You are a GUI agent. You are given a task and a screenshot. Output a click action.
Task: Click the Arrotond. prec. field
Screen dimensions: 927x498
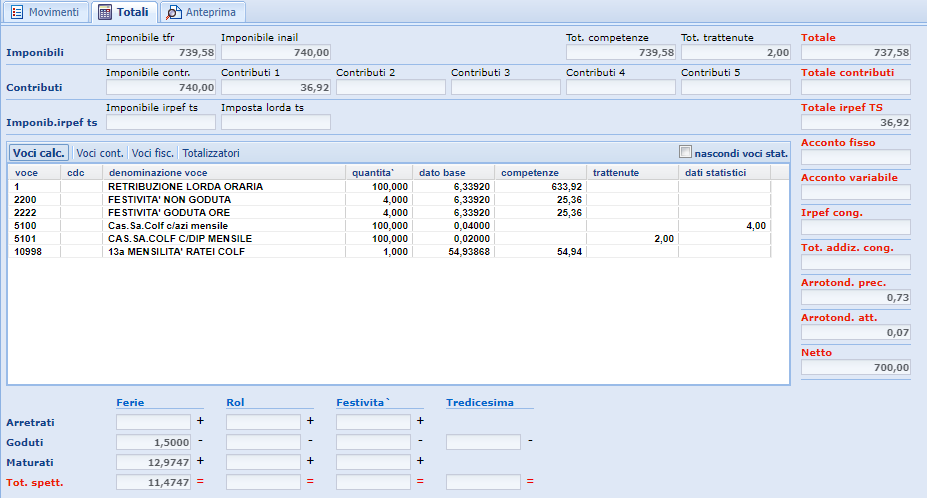point(855,297)
